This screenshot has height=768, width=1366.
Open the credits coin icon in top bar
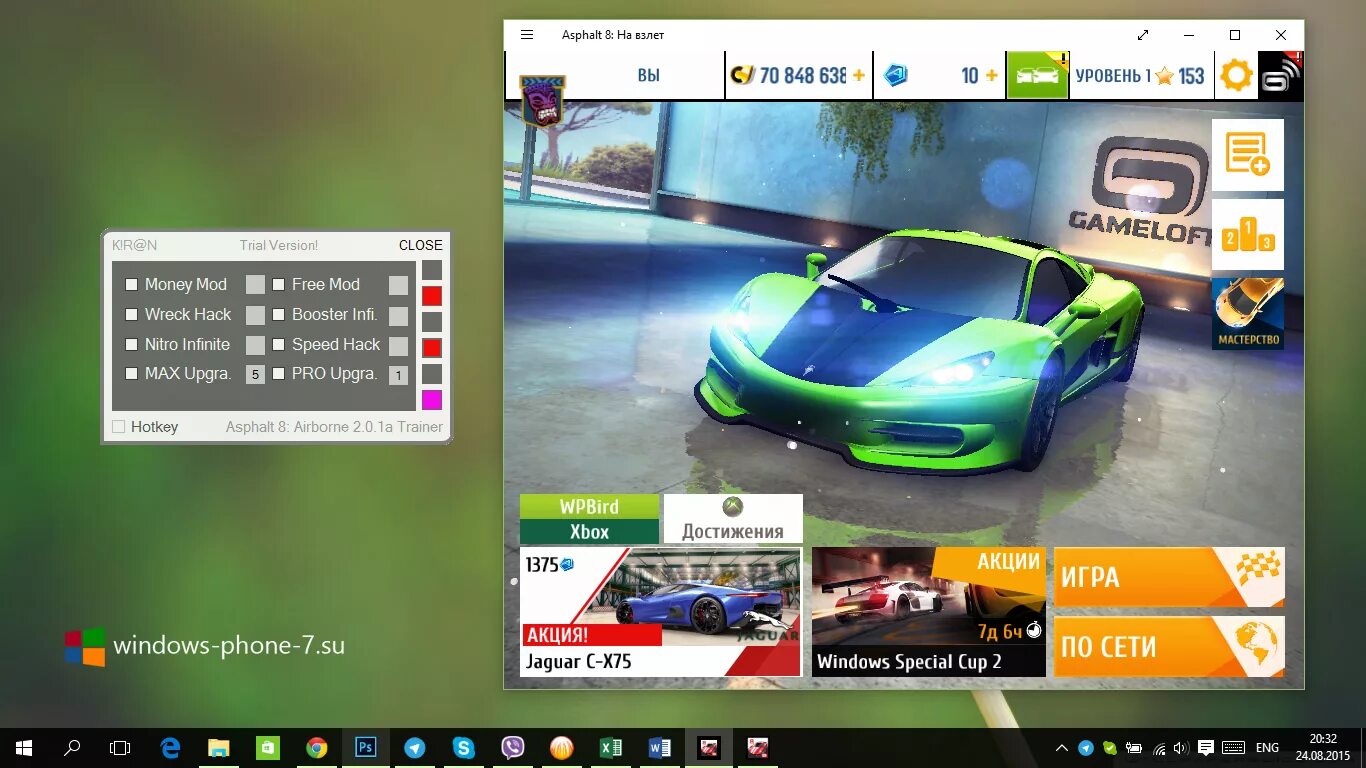[742, 75]
